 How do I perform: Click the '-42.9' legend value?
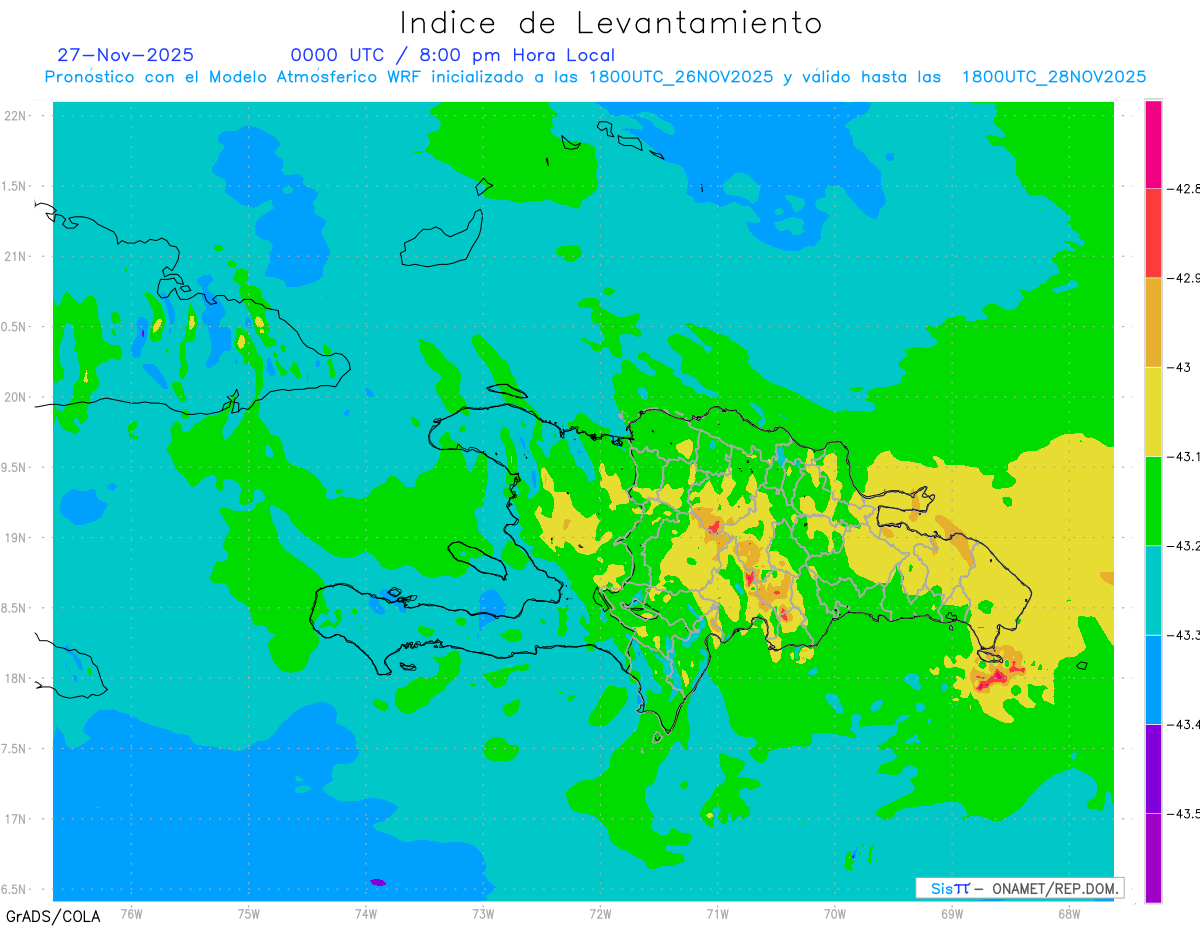[x=1182, y=278]
